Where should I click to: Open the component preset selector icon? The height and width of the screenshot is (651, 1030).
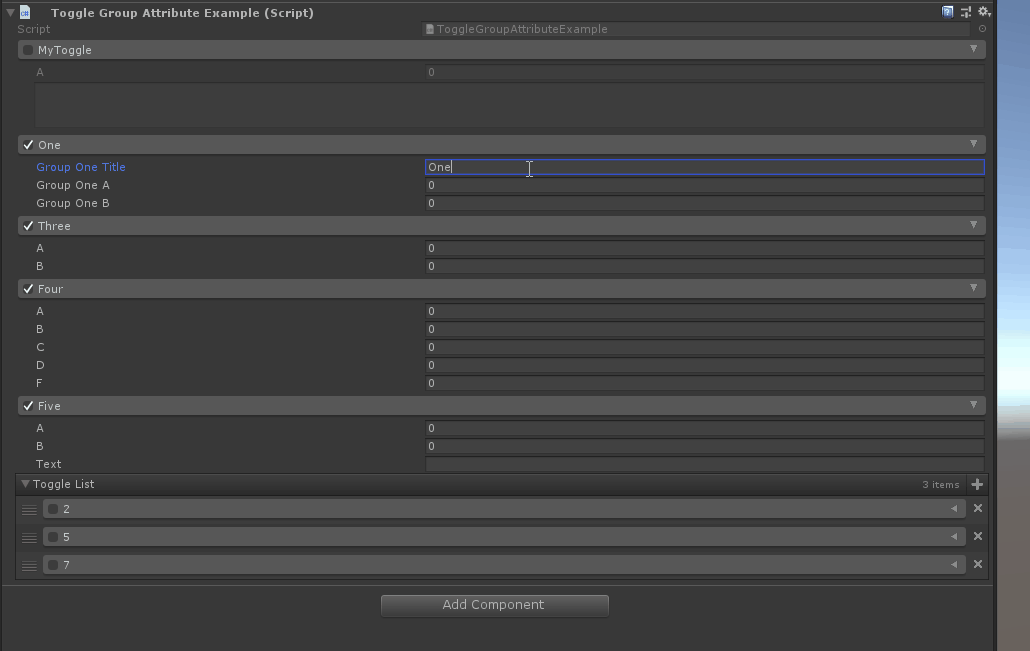tap(966, 12)
